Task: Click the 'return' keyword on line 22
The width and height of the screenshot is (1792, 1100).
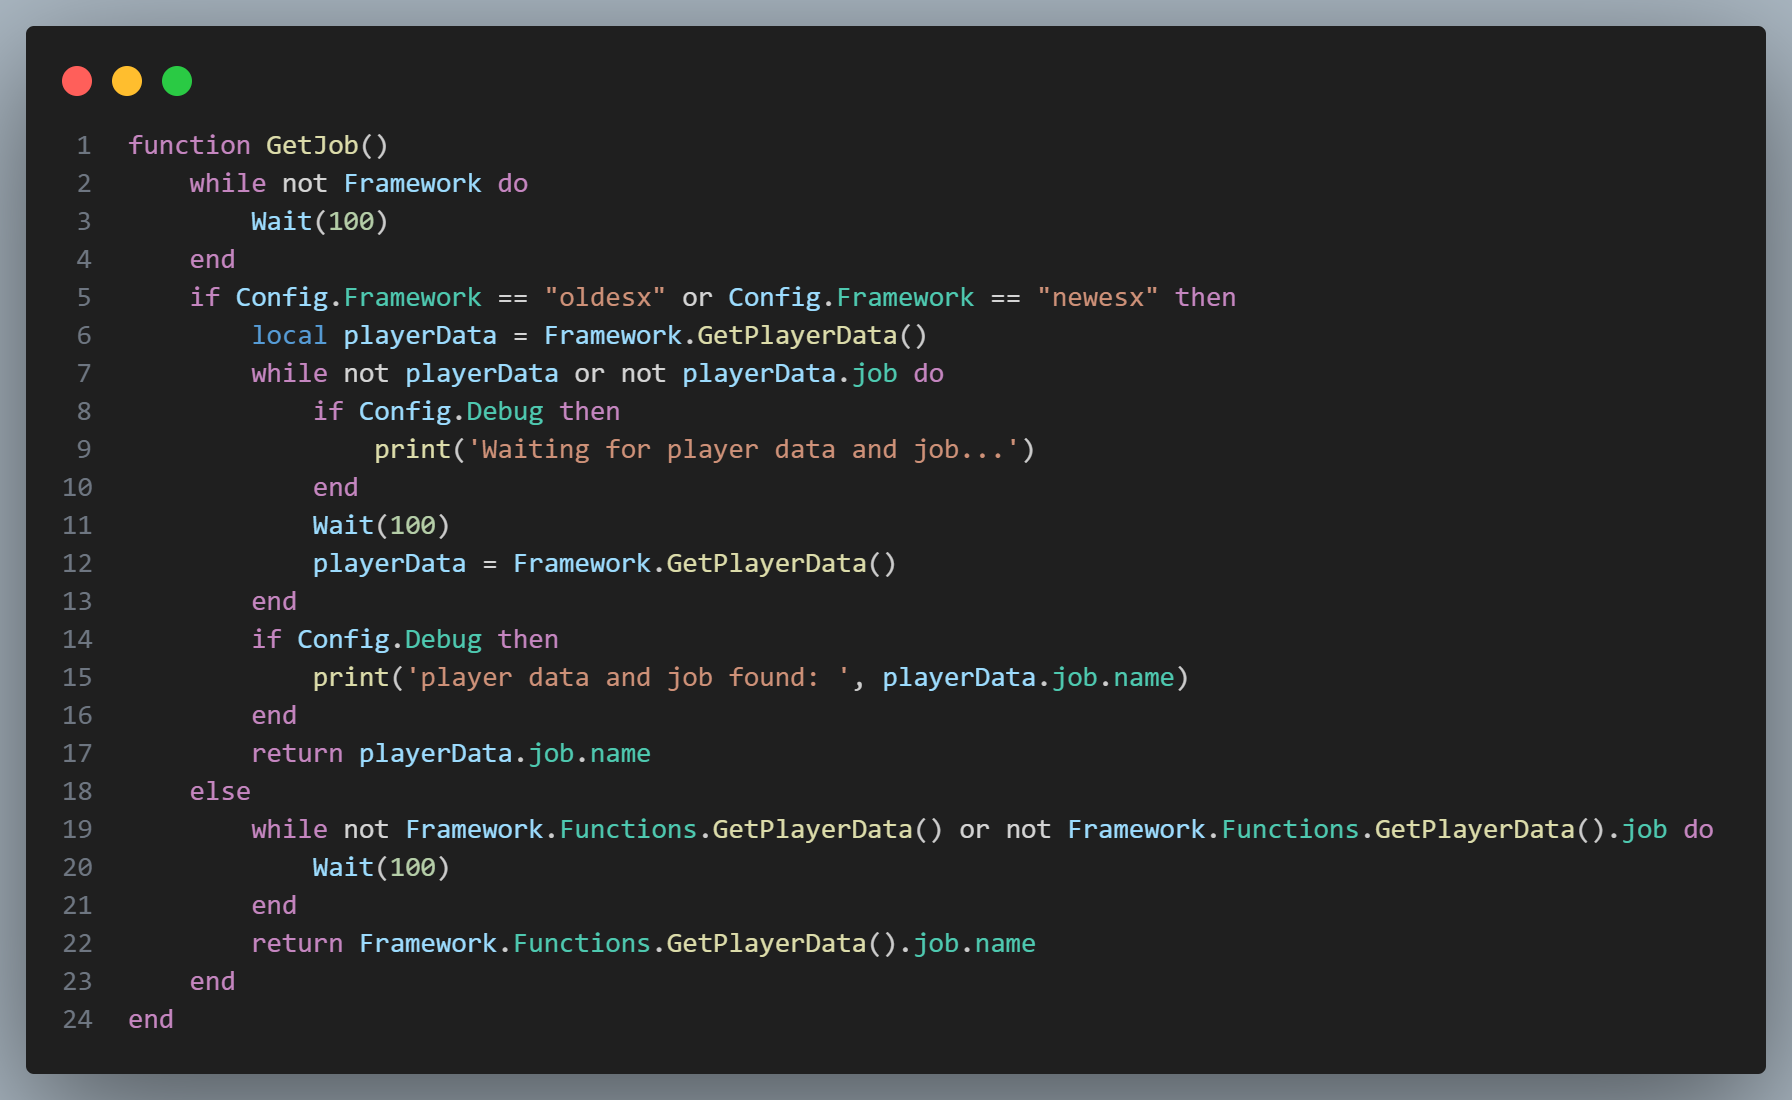Action: click(x=296, y=944)
